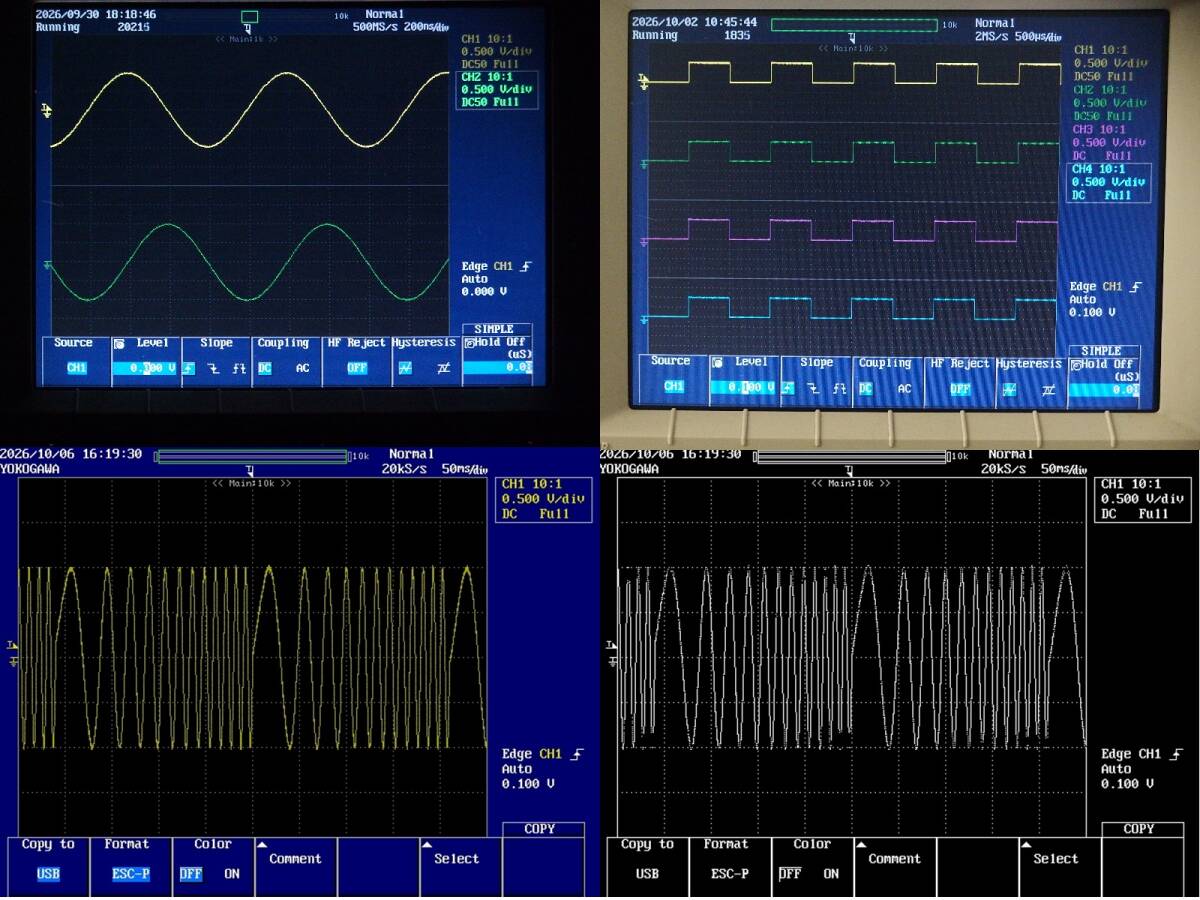Choose low hysteresis icon on the sine-wave scope

click(405, 368)
